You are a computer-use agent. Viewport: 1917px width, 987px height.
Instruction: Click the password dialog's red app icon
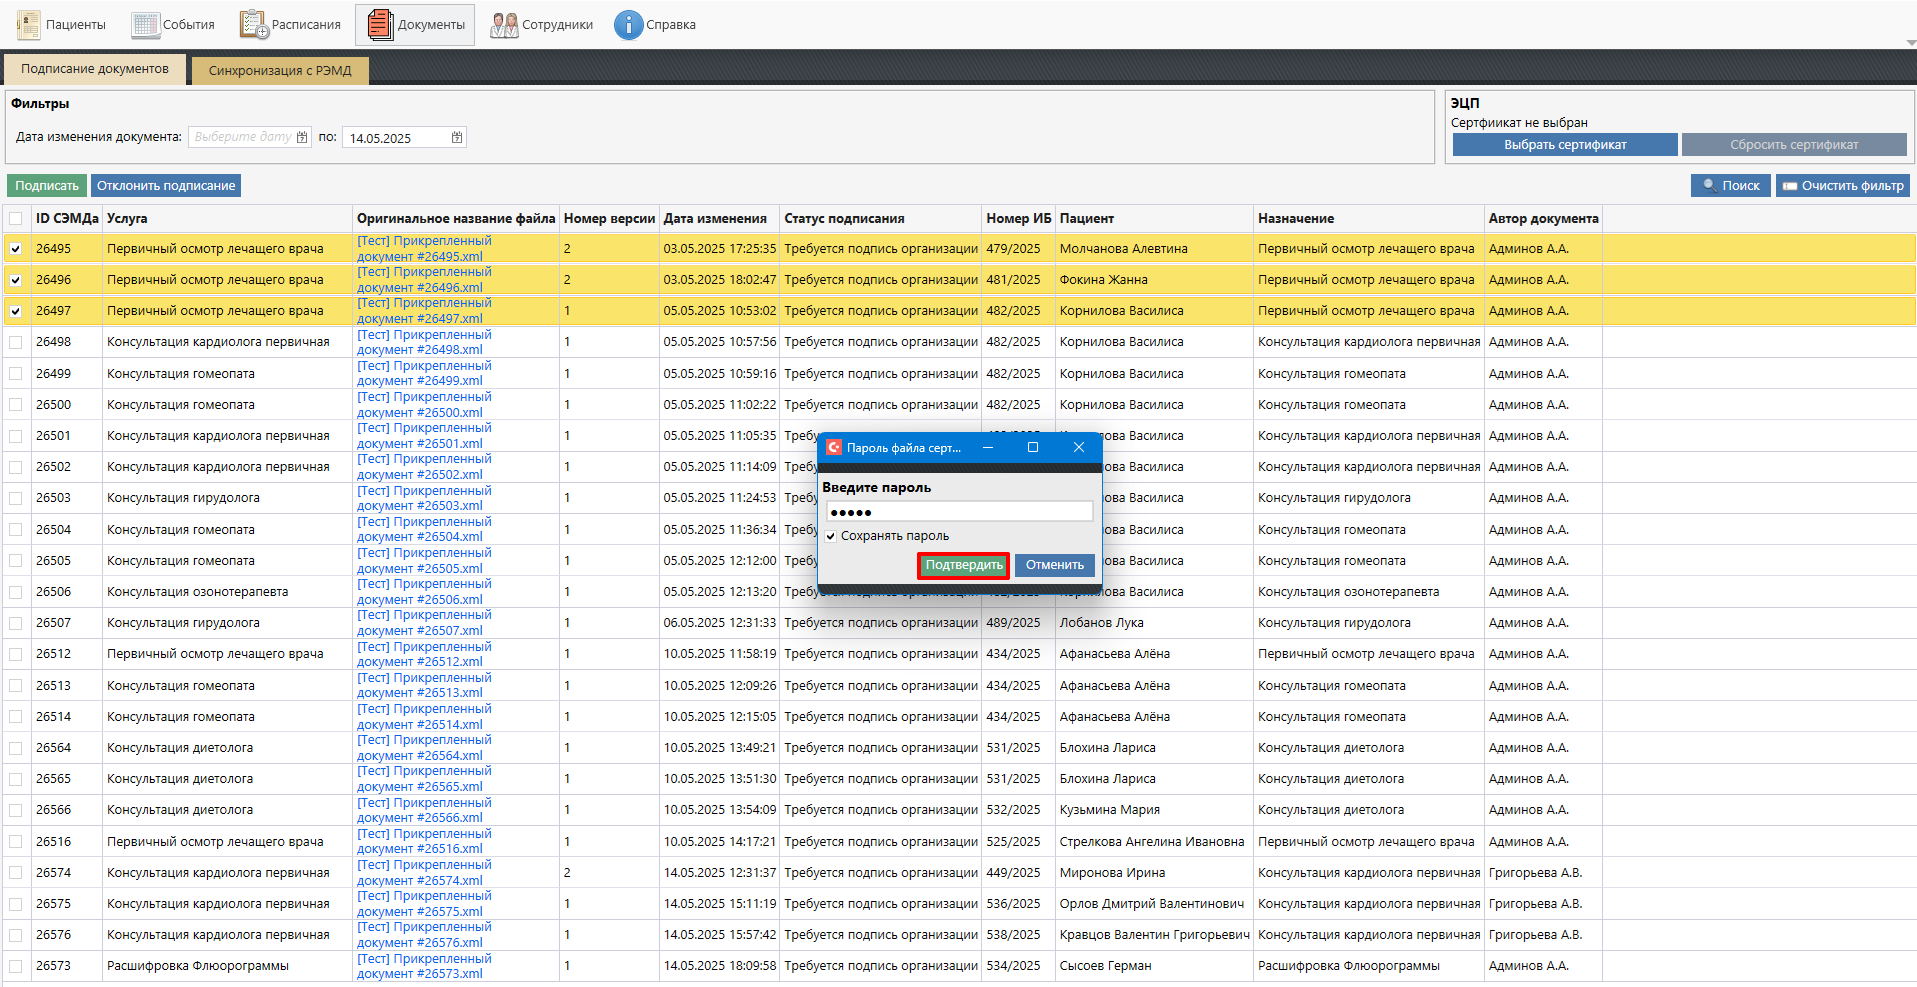(833, 448)
